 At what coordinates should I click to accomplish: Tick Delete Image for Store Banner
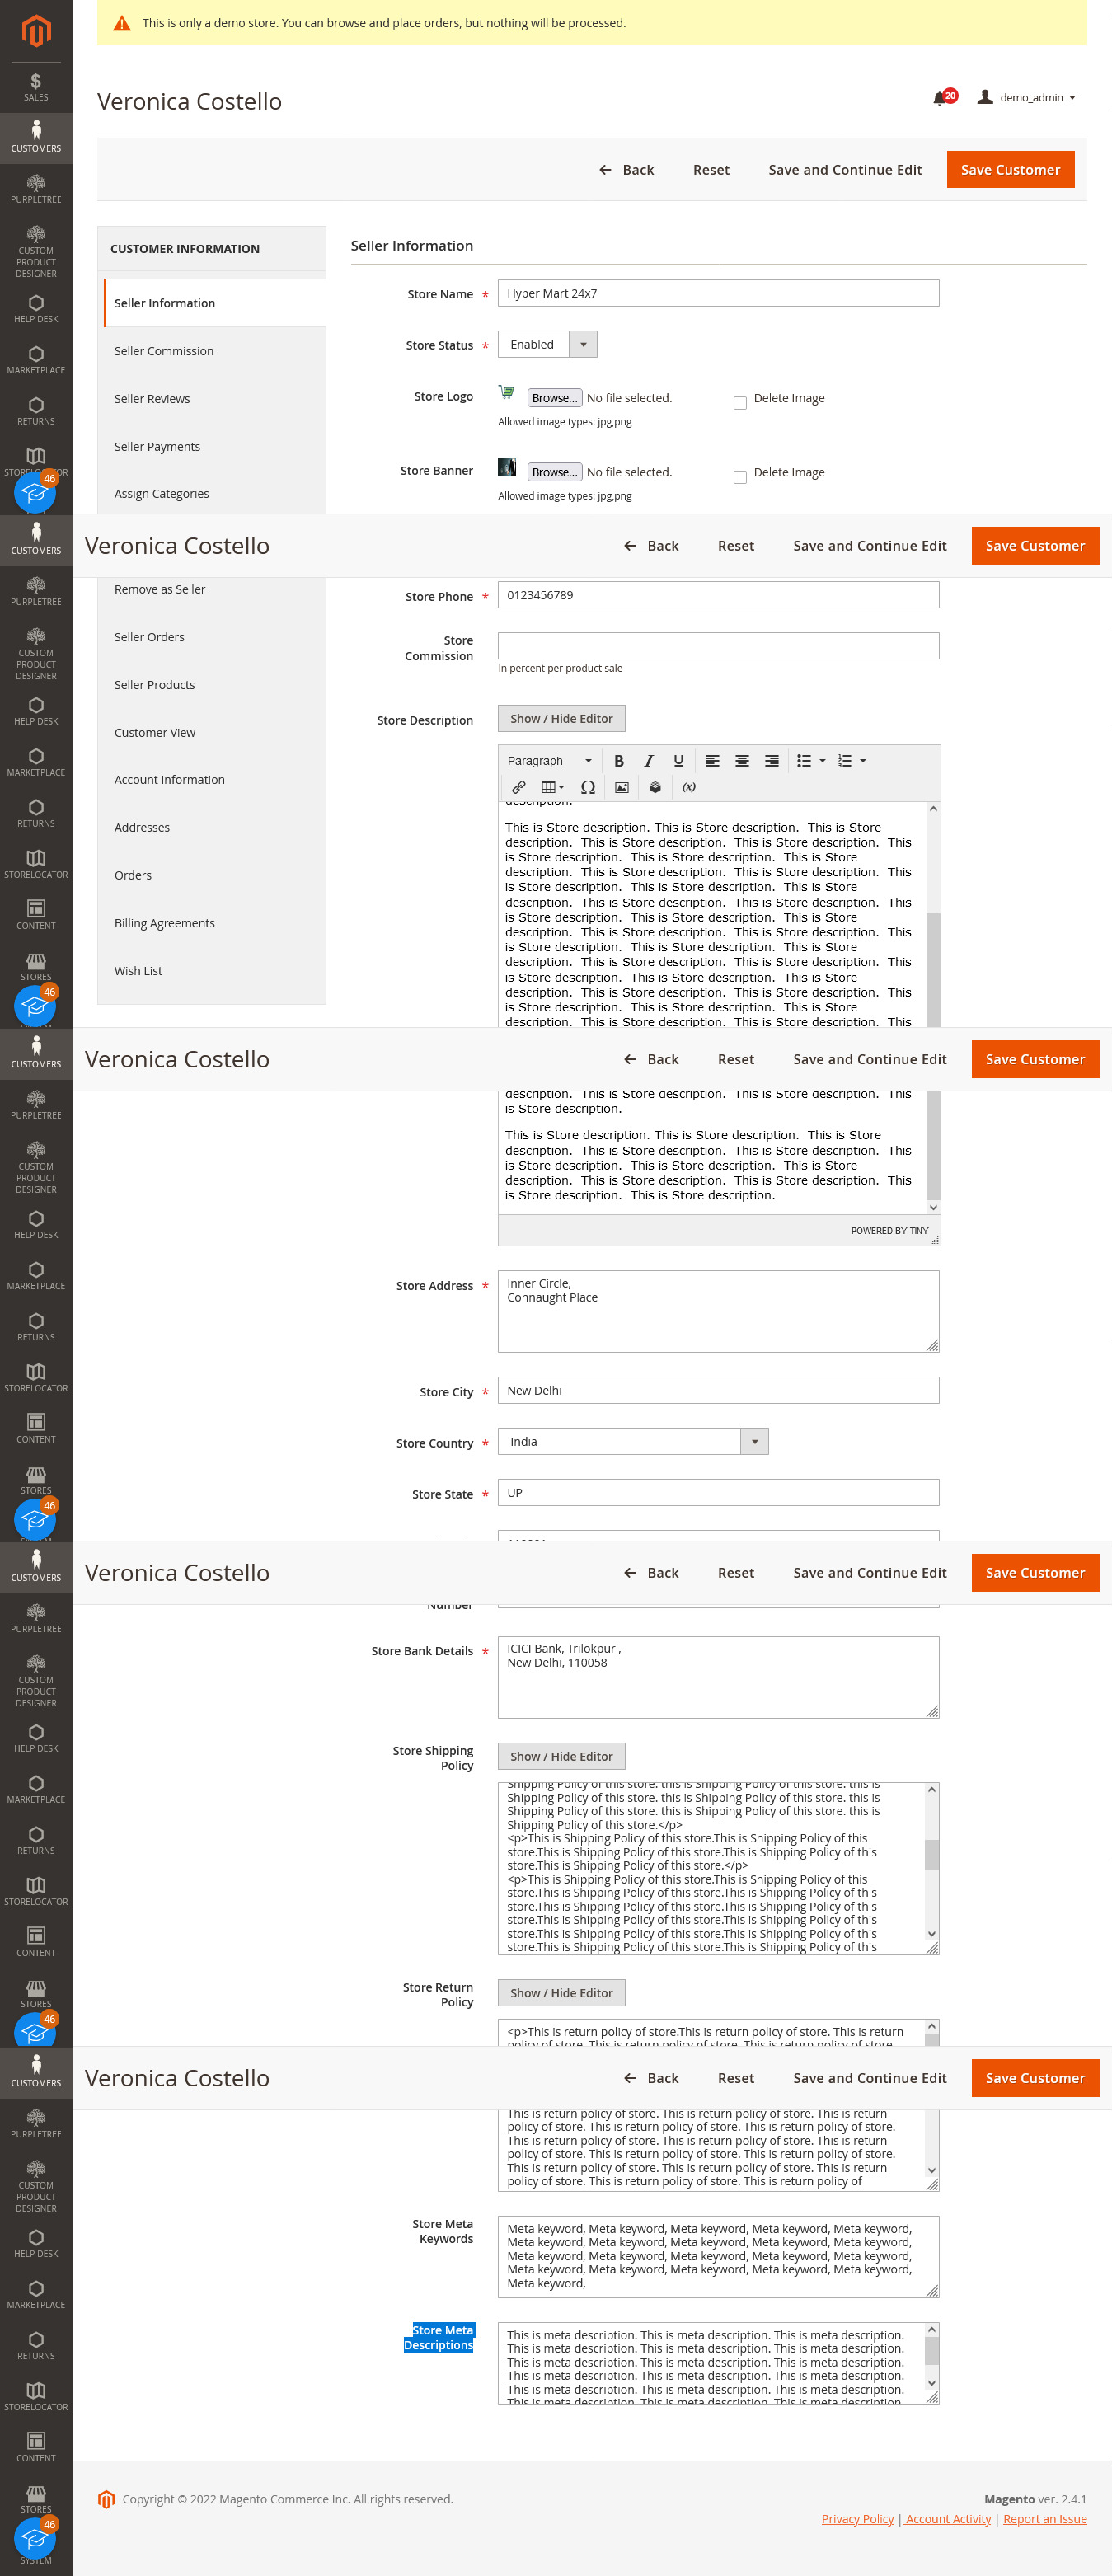[x=740, y=477]
